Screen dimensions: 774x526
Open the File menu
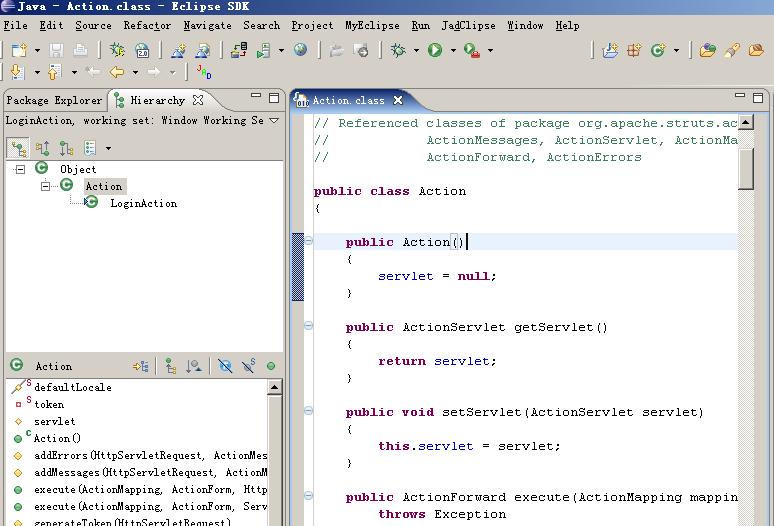tap(15, 26)
